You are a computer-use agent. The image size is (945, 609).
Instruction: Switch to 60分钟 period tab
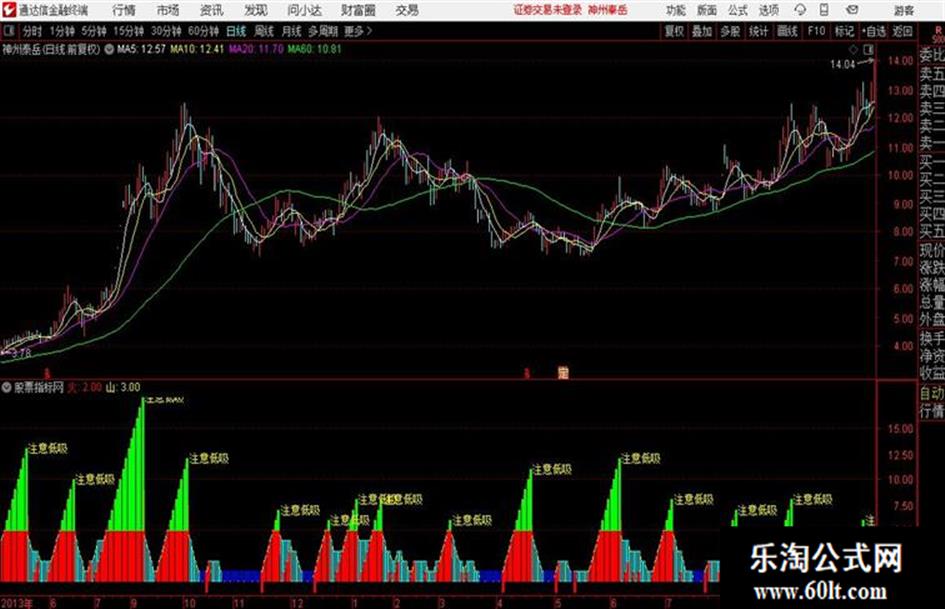click(x=203, y=31)
